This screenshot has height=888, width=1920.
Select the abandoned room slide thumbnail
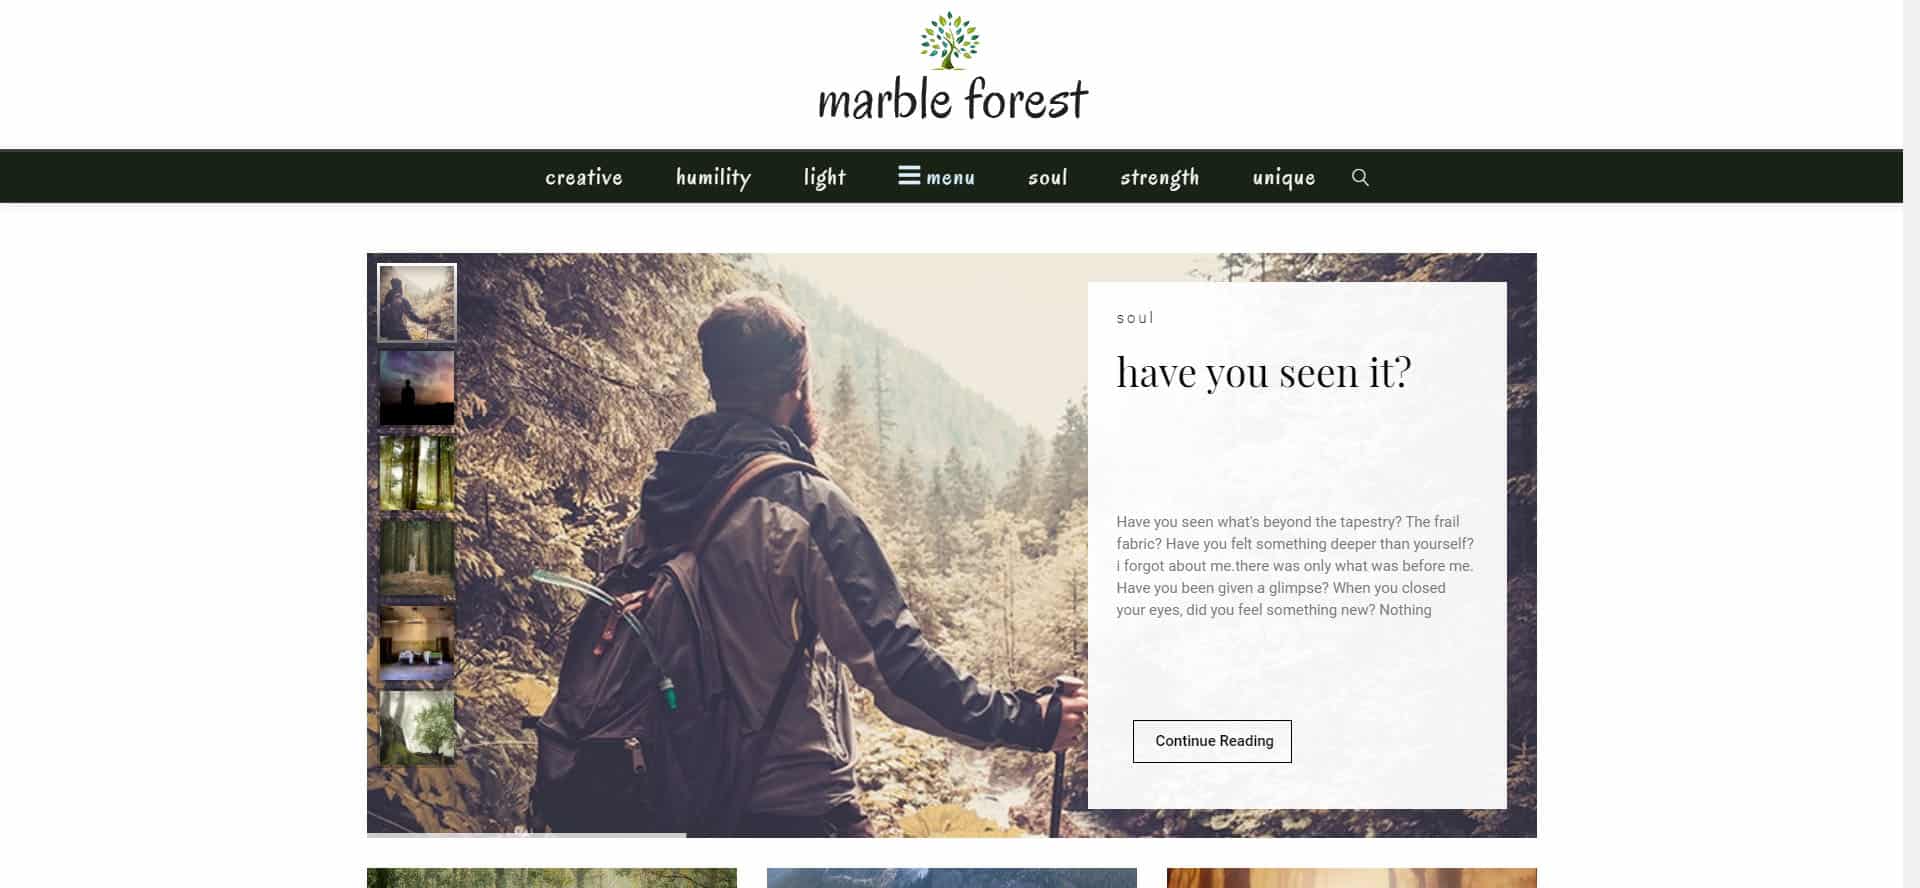(417, 643)
